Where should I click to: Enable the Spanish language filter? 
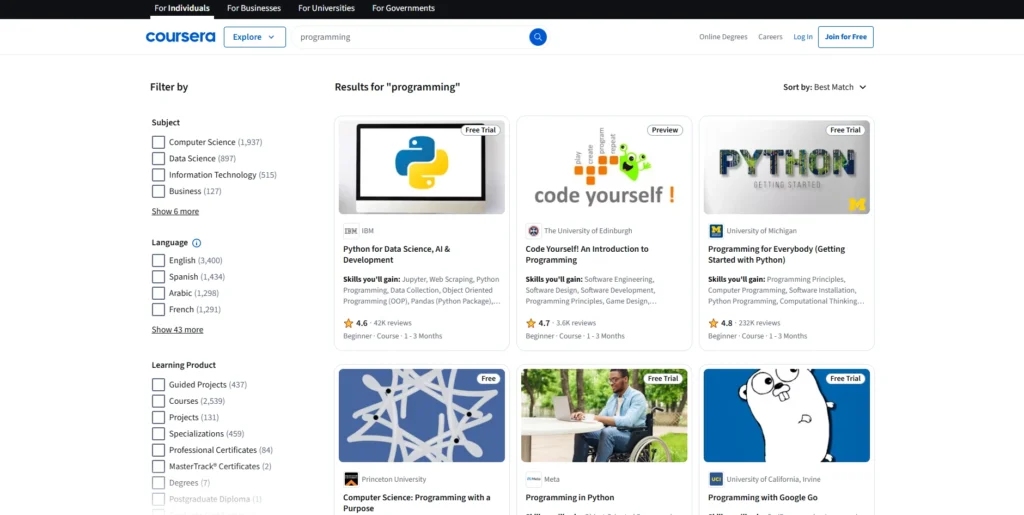click(x=158, y=277)
